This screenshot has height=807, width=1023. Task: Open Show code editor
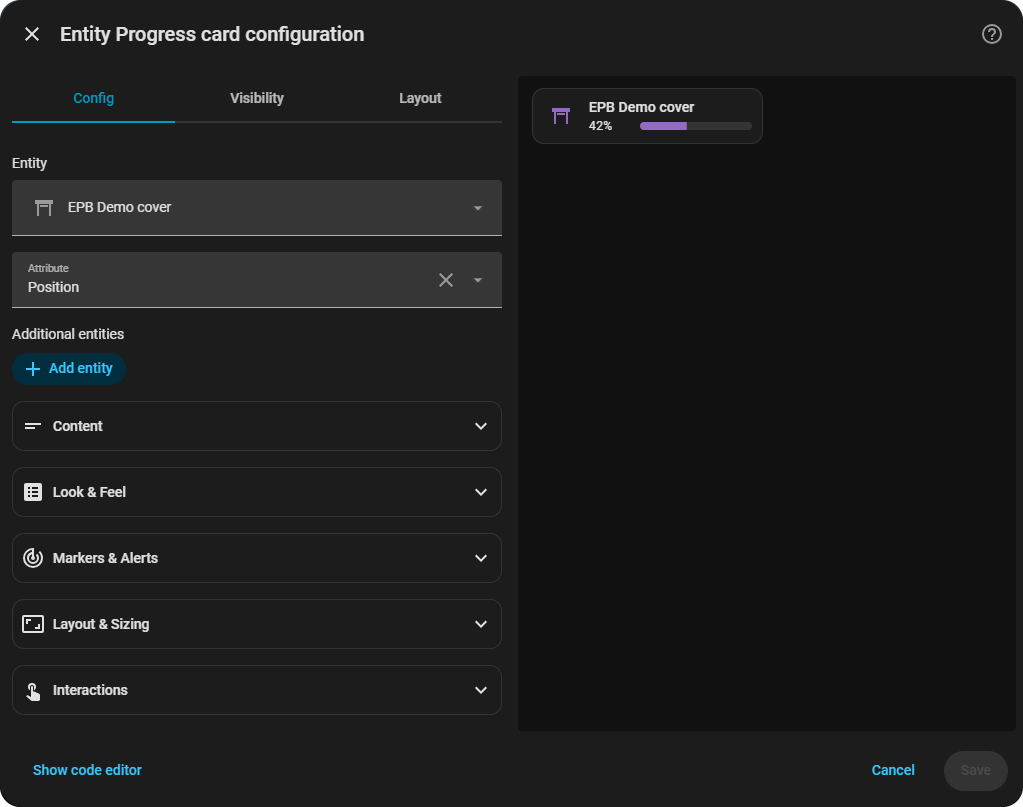(87, 770)
